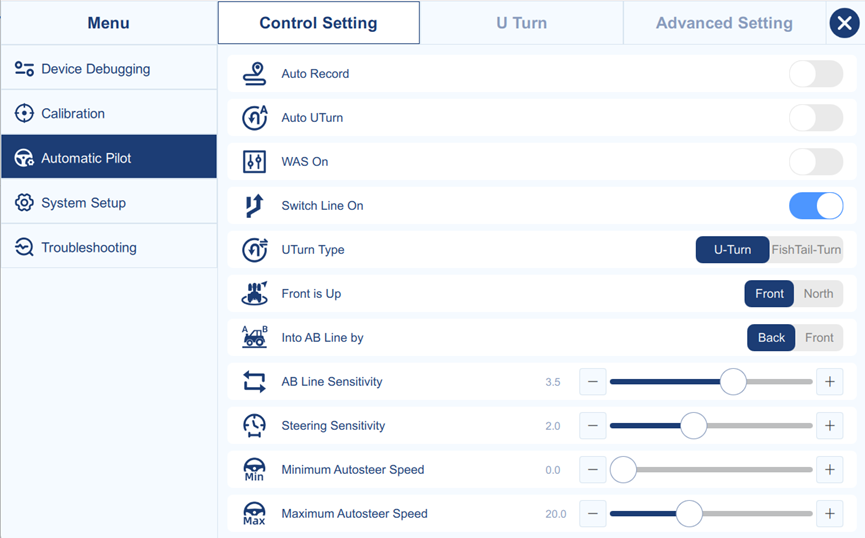Click the Maximum Autosteer Speed slider handle
Screen dimensions: 865x538
pos(689,514)
